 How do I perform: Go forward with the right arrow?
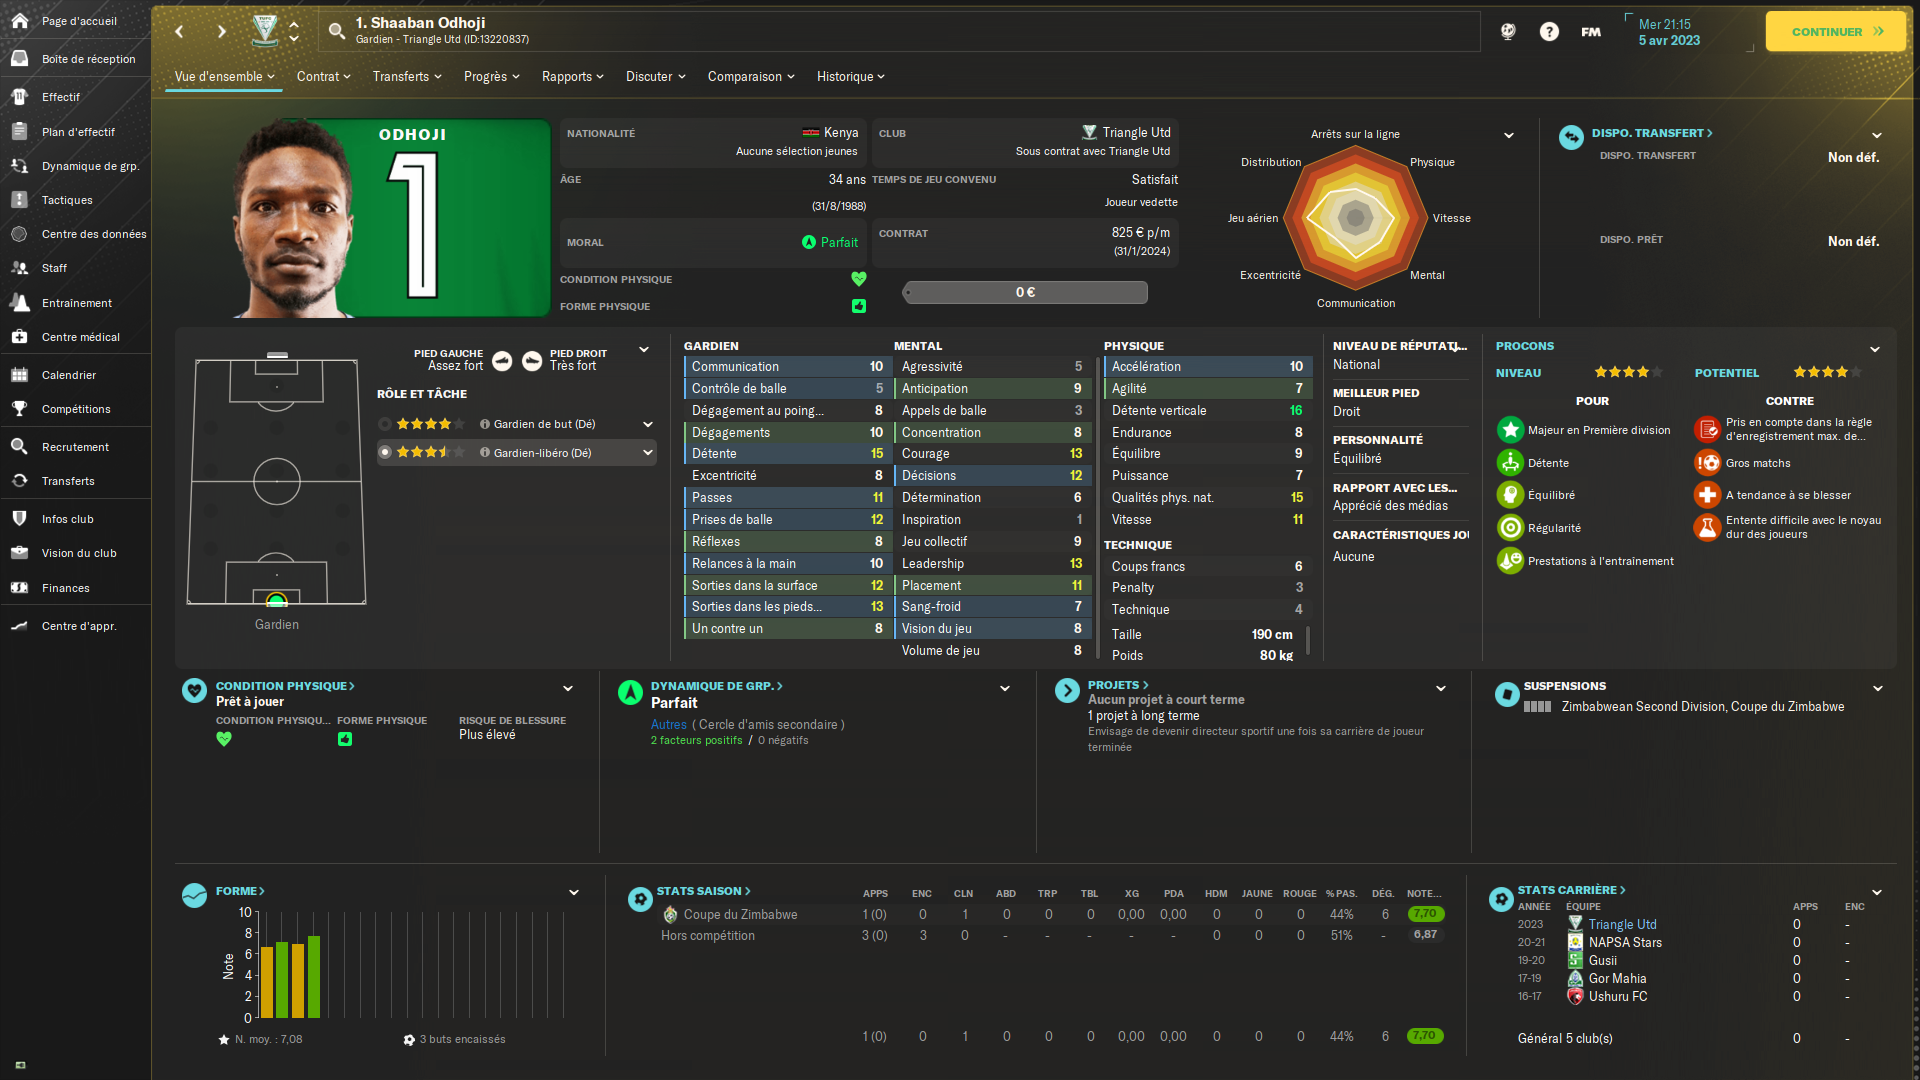pyautogui.click(x=221, y=31)
